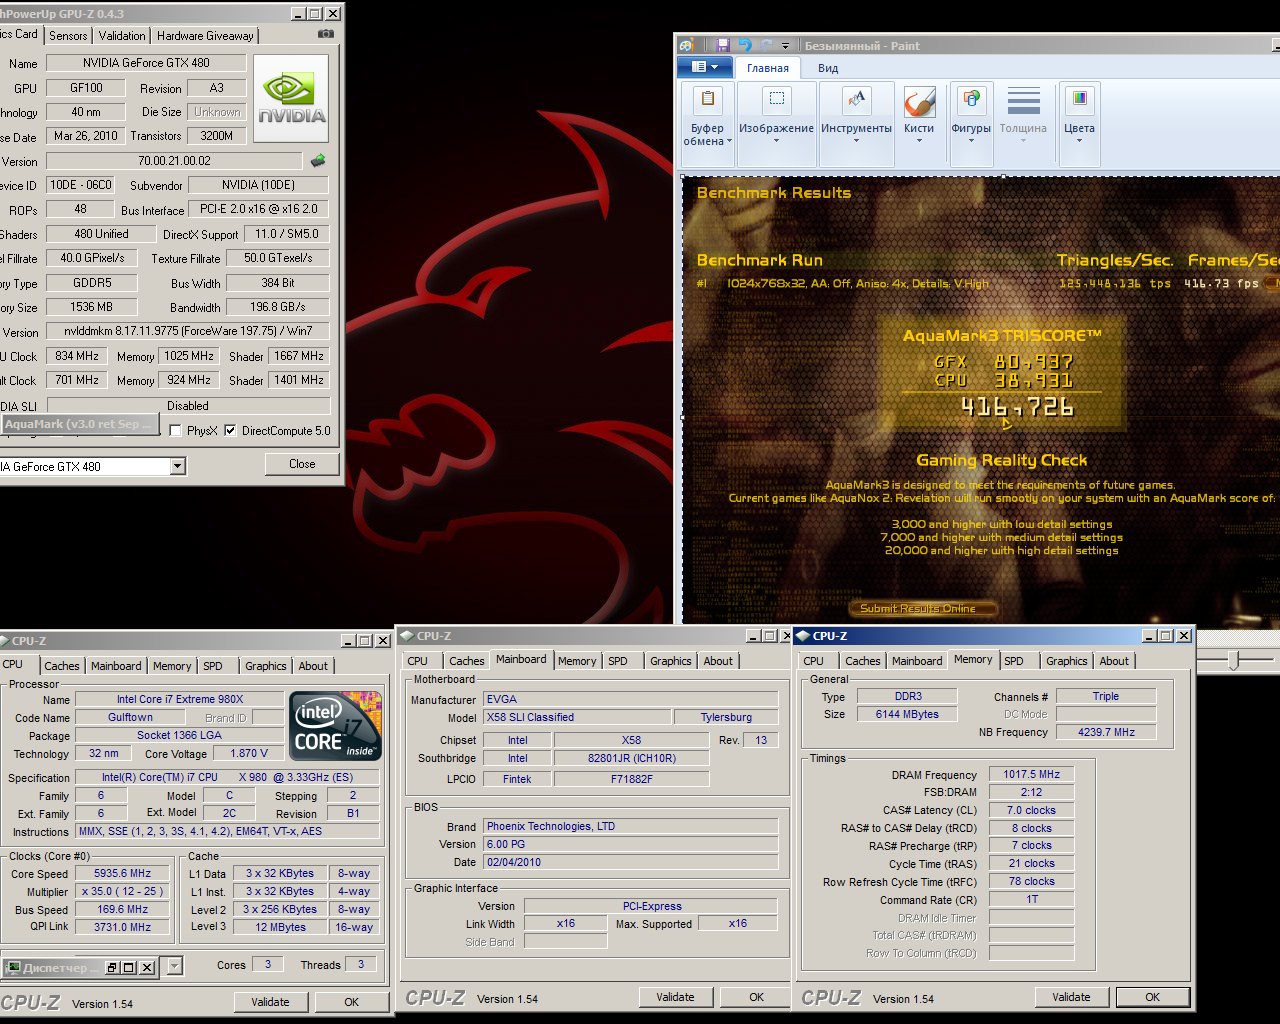Click Validate in the right CPU-Z window
This screenshot has width=1280, height=1024.
[1071, 997]
